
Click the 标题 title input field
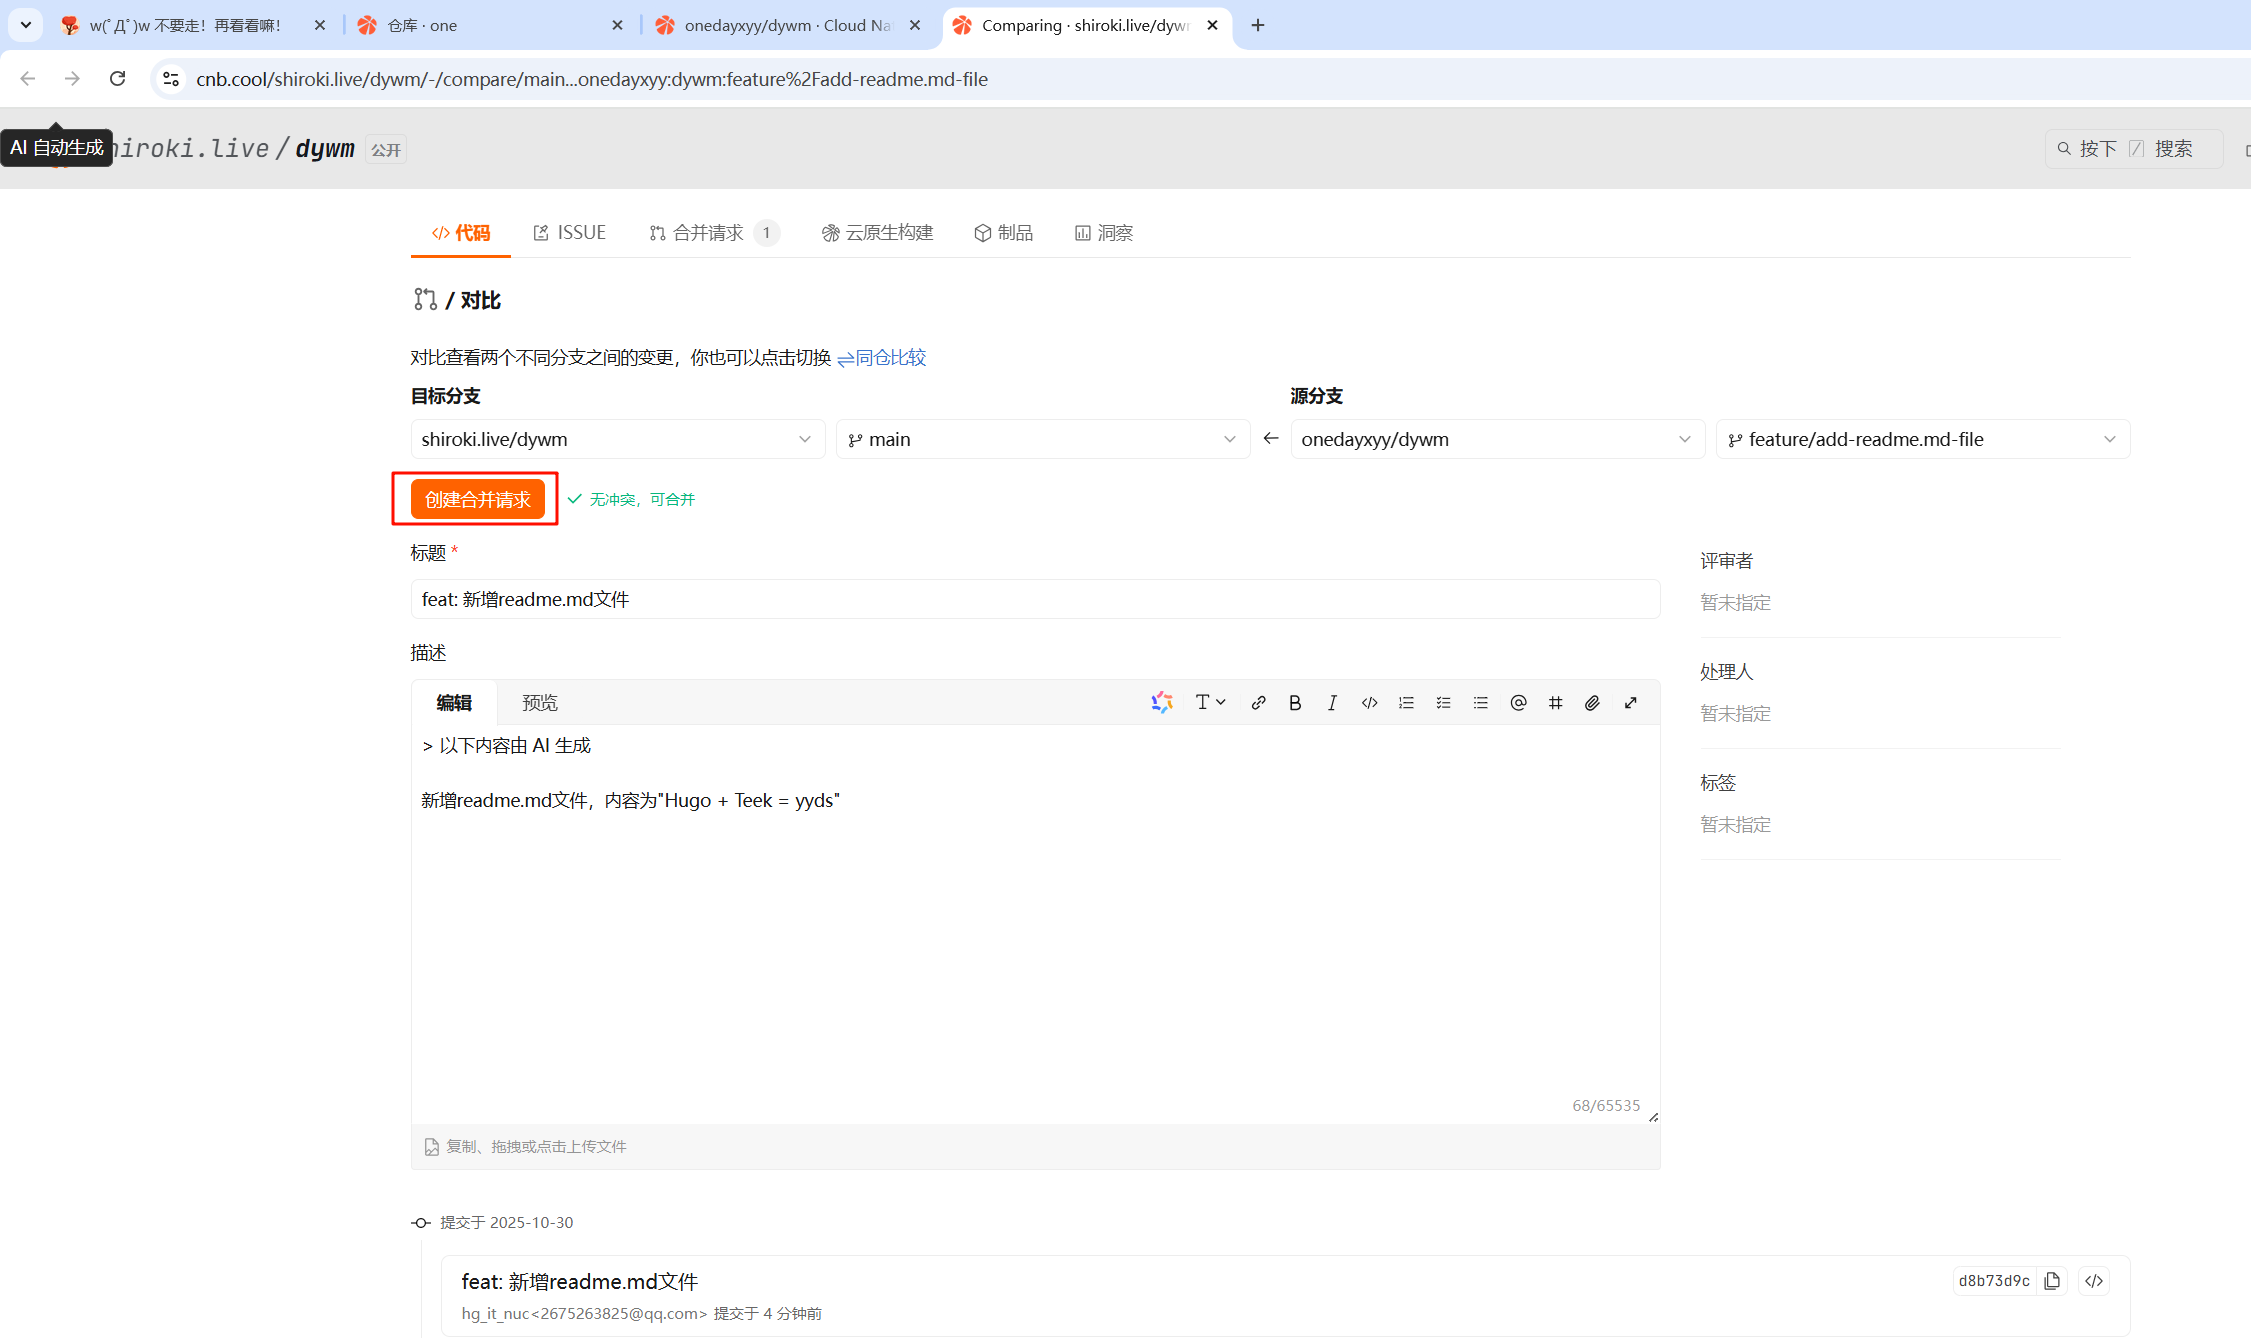point(1035,599)
